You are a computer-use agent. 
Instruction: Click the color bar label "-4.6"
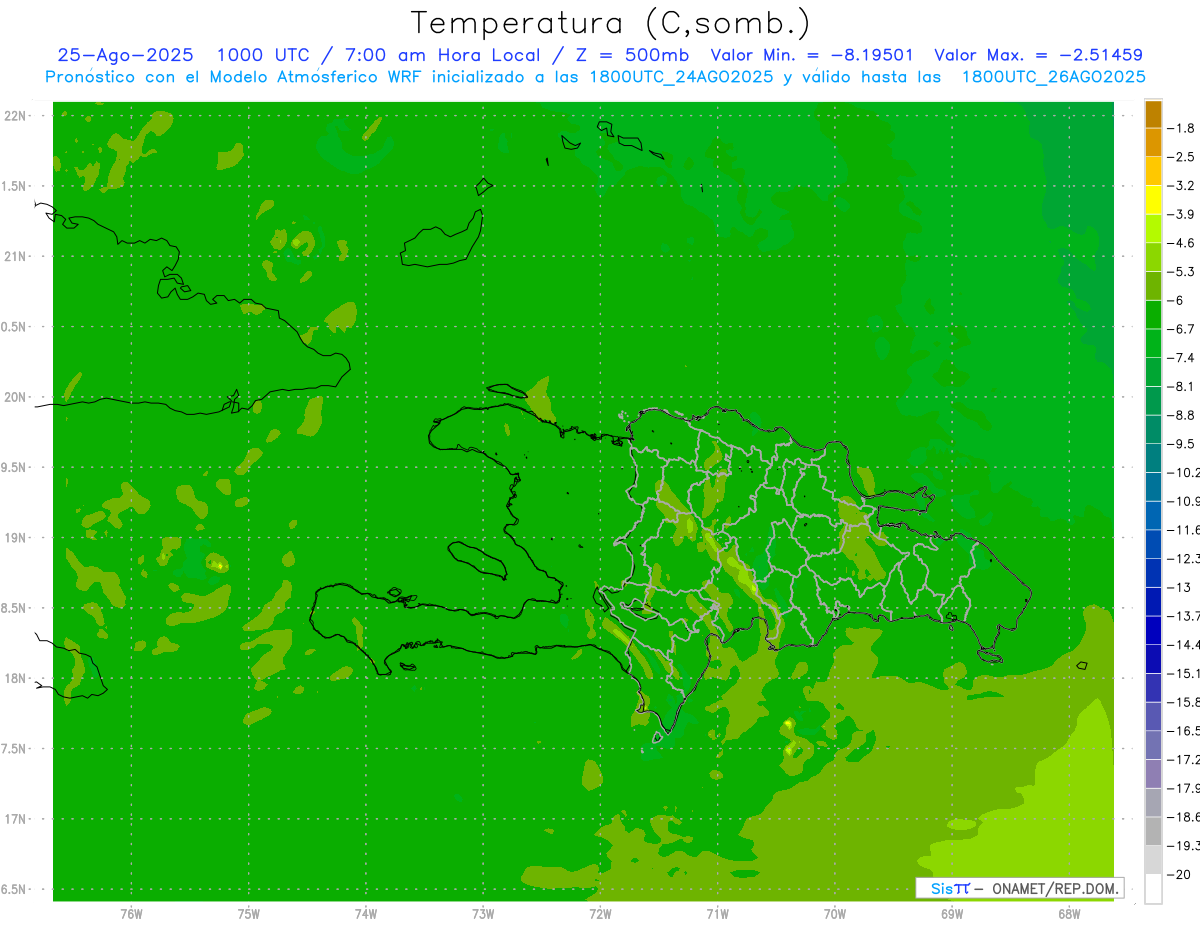[x=1181, y=243]
